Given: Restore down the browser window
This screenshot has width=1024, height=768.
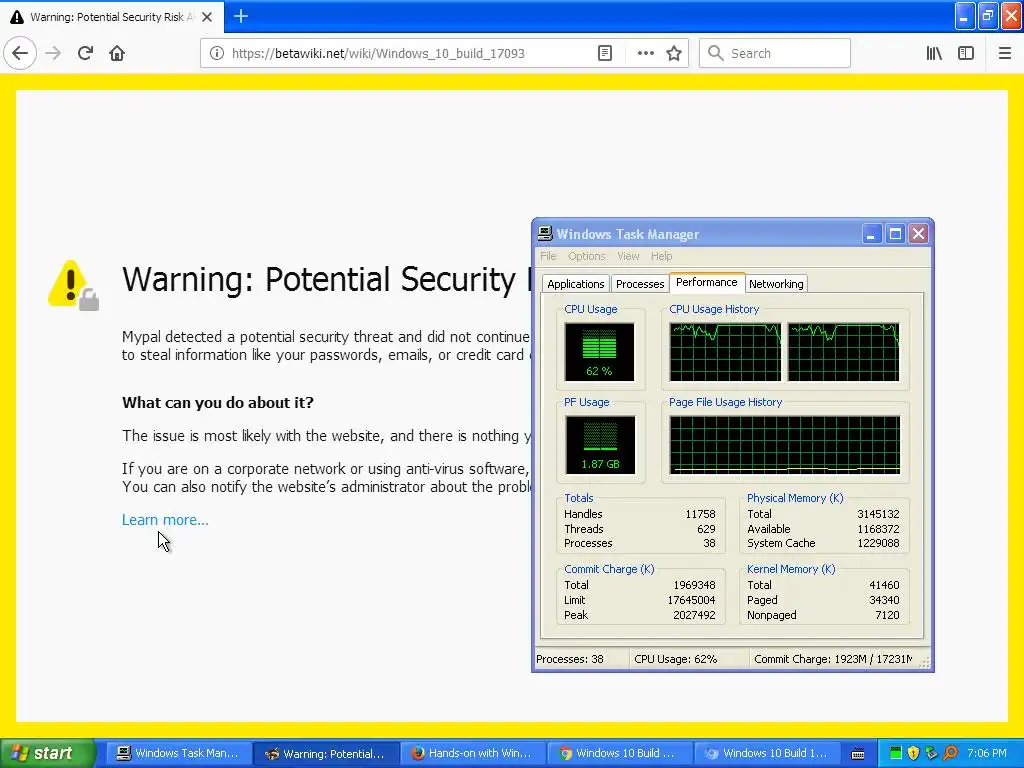Looking at the screenshot, I should [988, 16].
